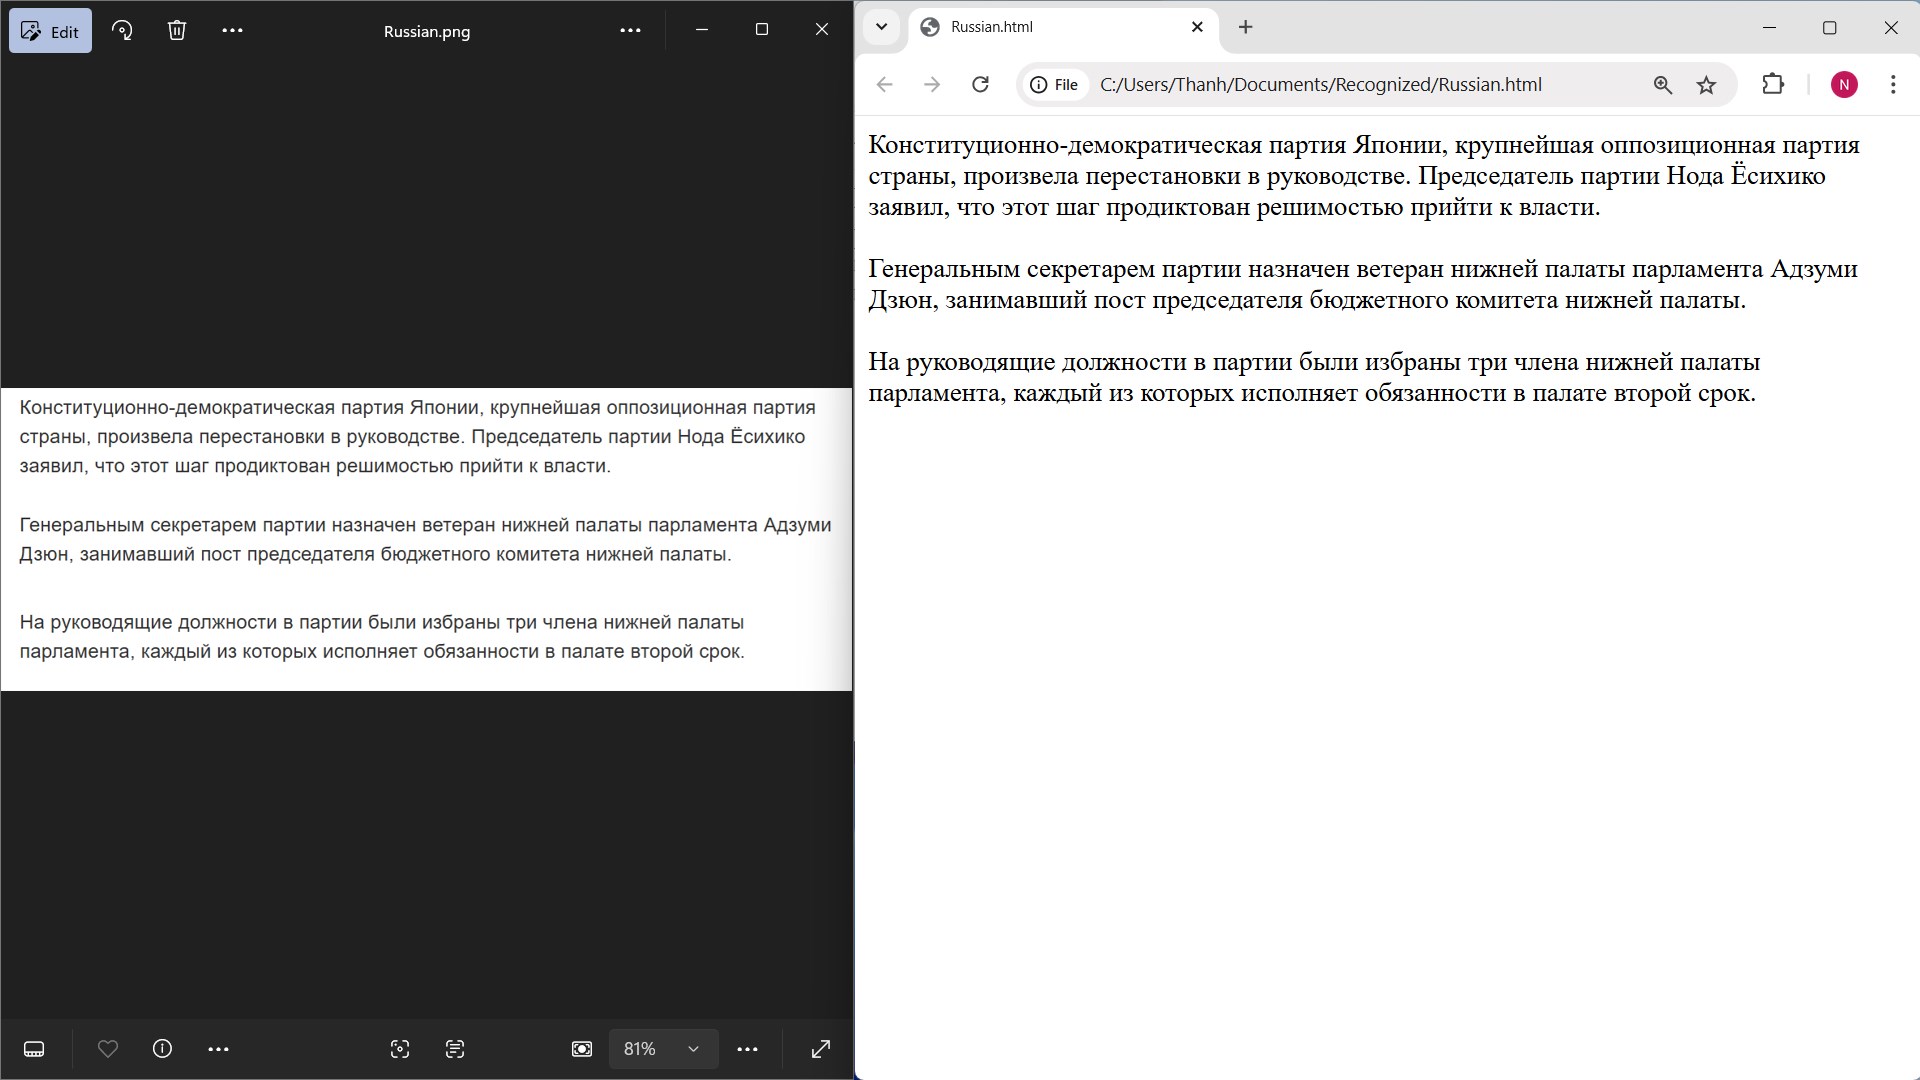Open the Chrome profile N avatar
The image size is (1920, 1080).
click(1844, 85)
